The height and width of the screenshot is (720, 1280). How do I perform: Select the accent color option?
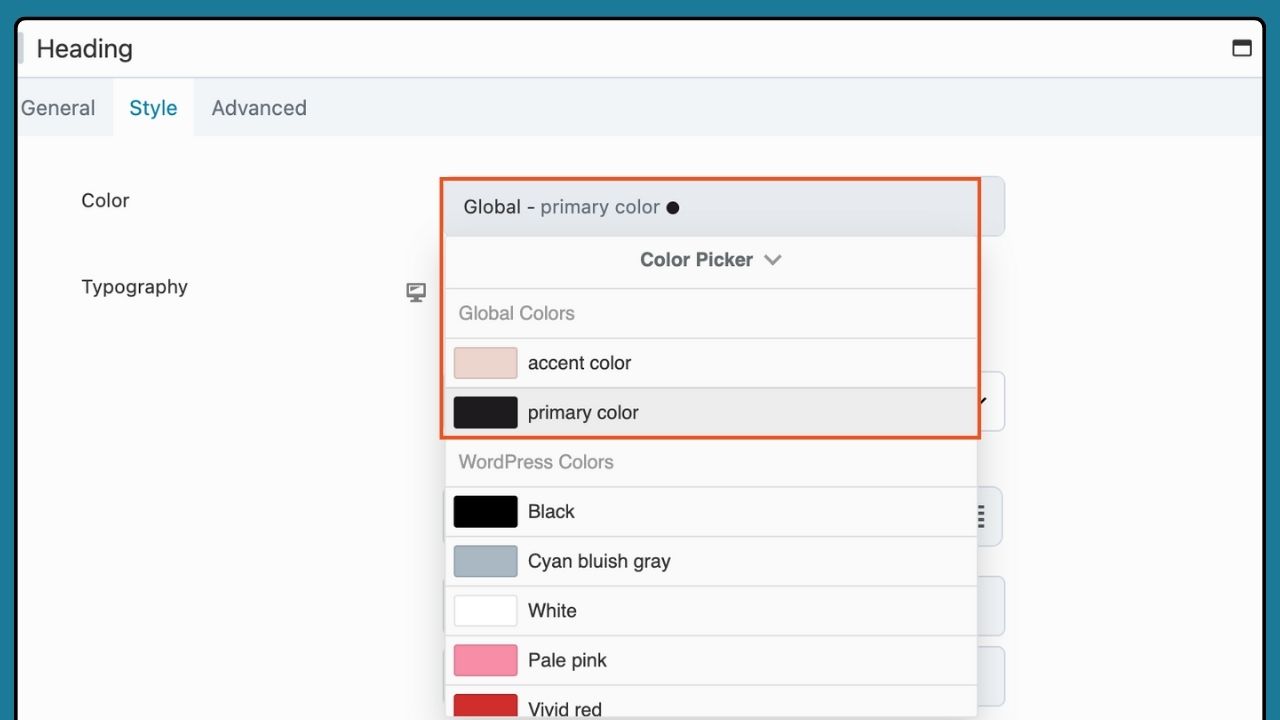pyautogui.click(x=579, y=363)
